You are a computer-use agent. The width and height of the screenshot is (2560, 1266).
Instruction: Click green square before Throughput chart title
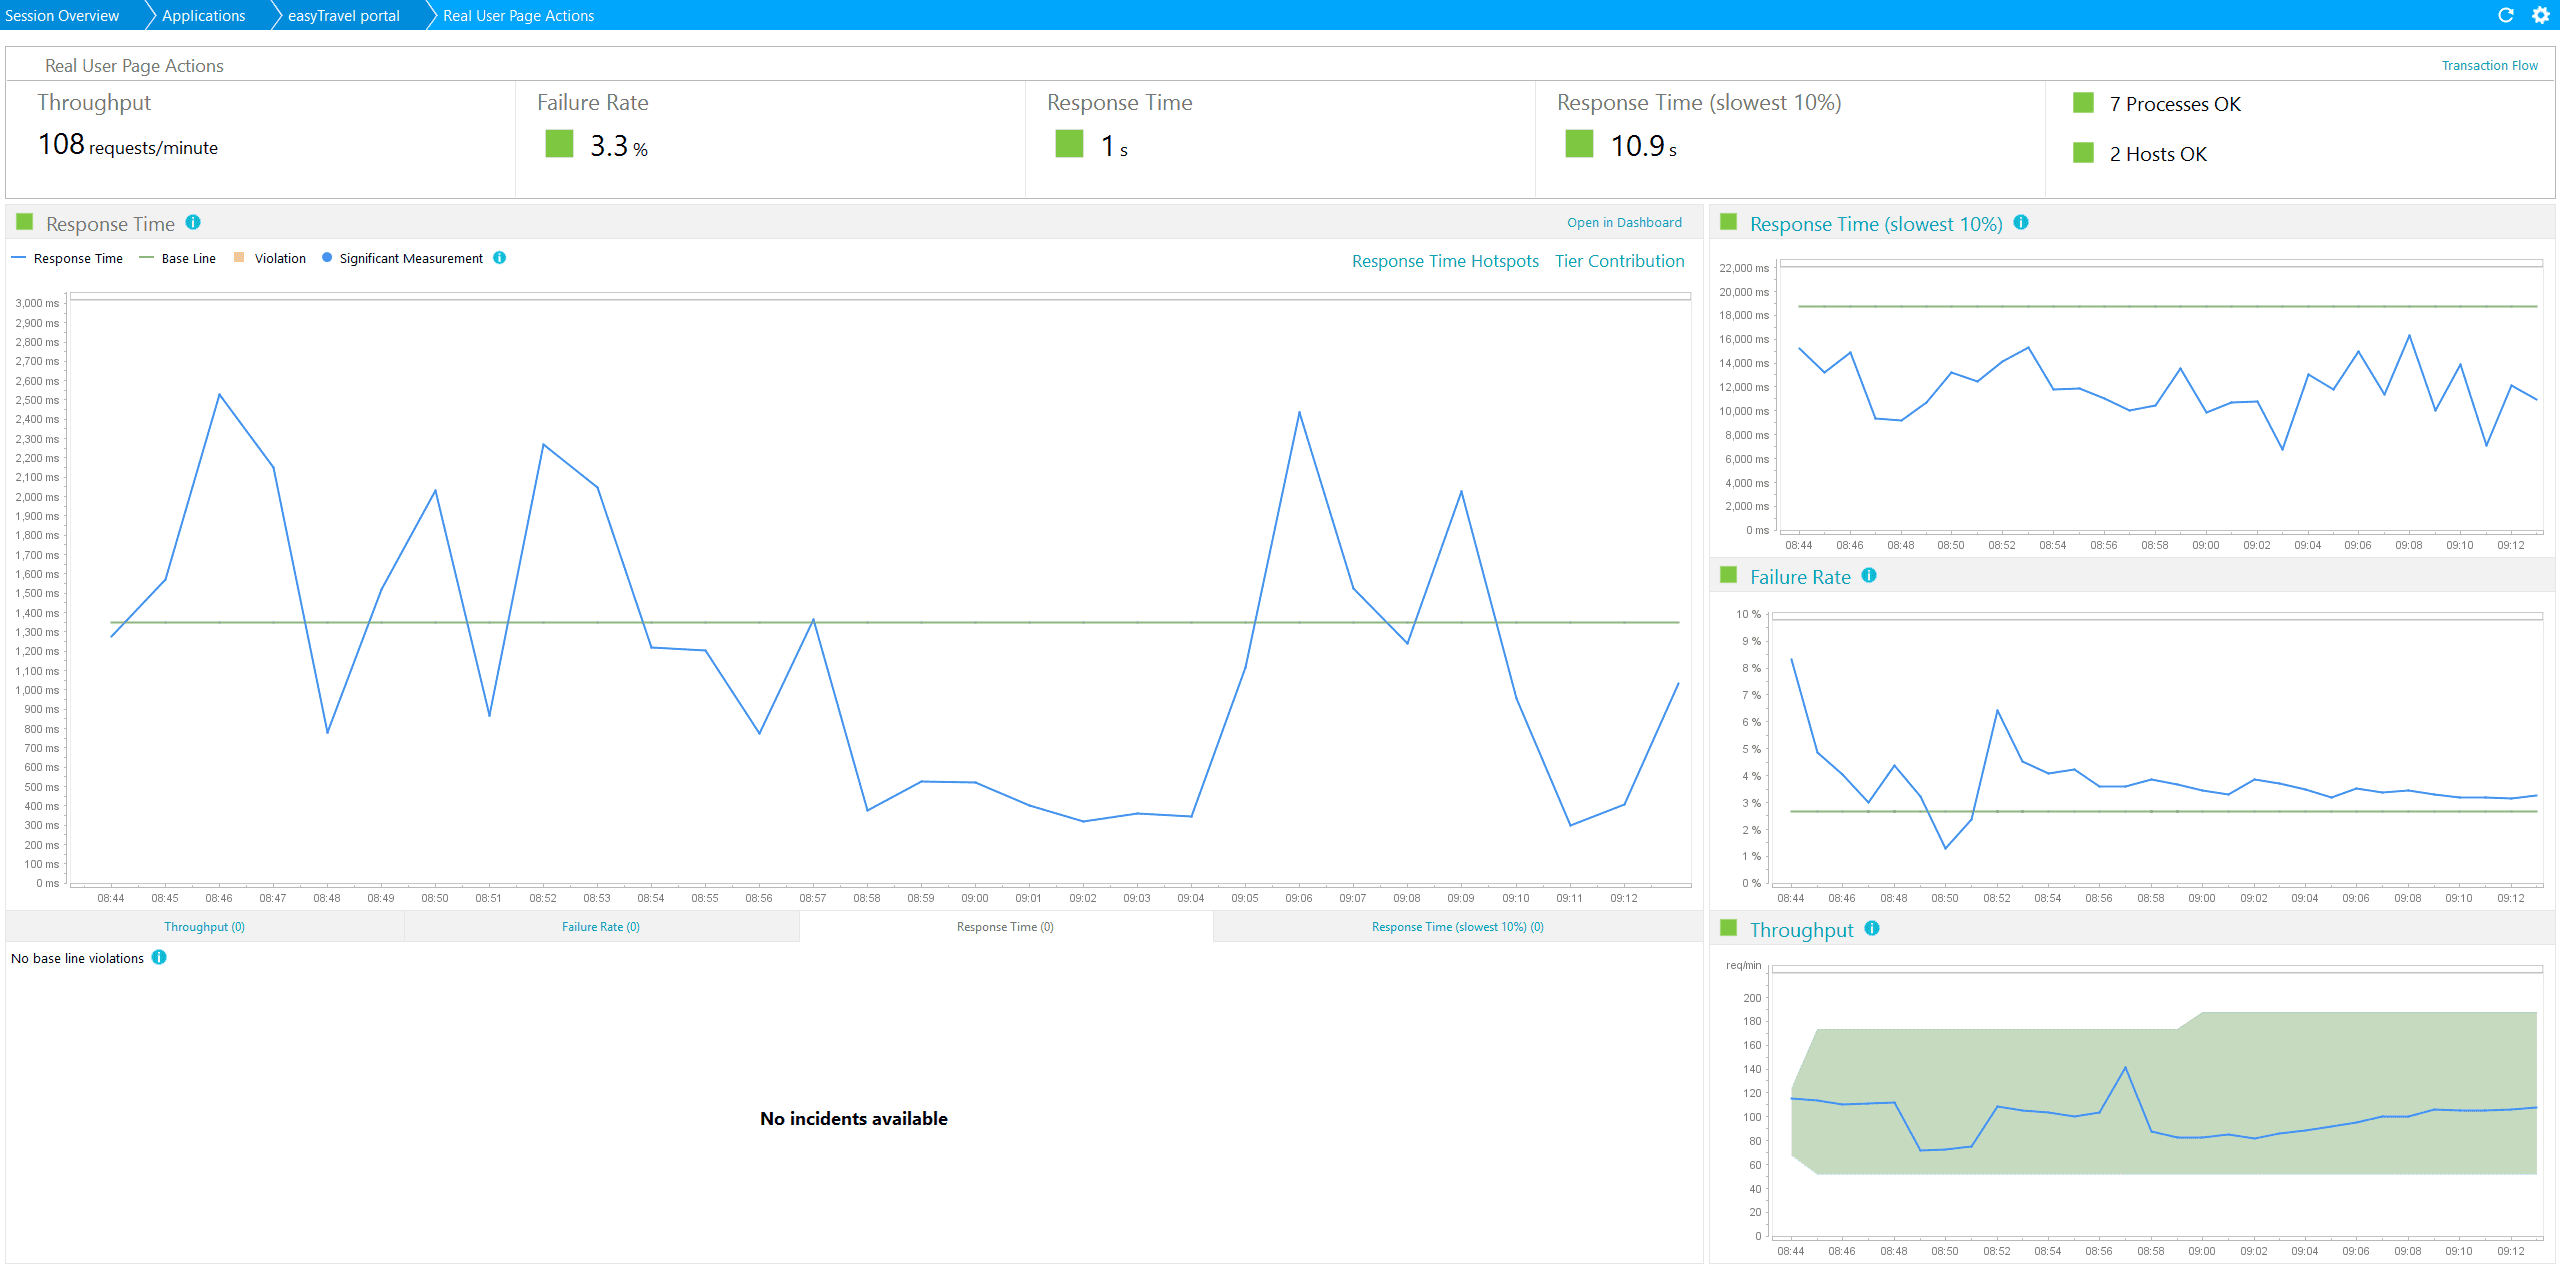(x=1728, y=928)
